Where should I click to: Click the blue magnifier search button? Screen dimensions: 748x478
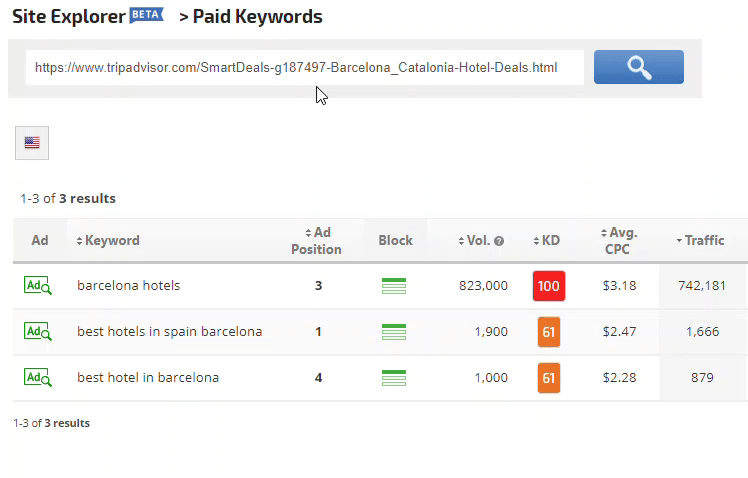tap(638, 67)
